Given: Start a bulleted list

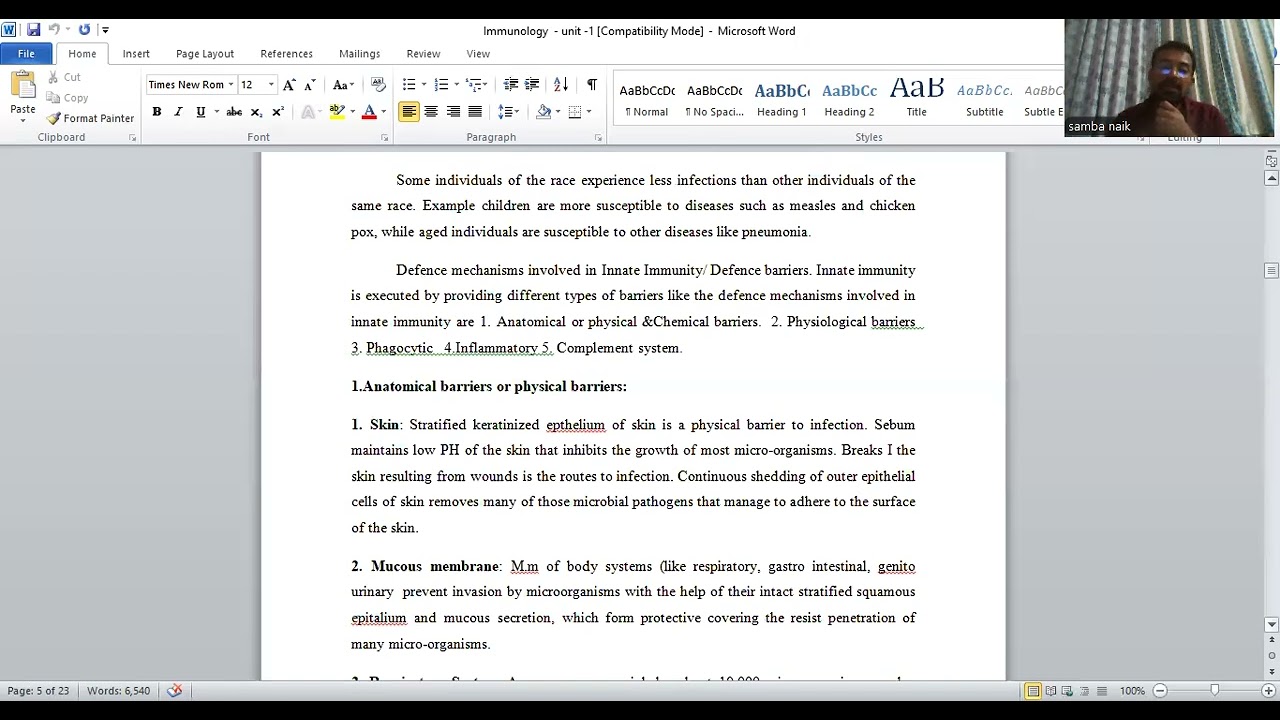Looking at the screenshot, I should pyautogui.click(x=409, y=85).
